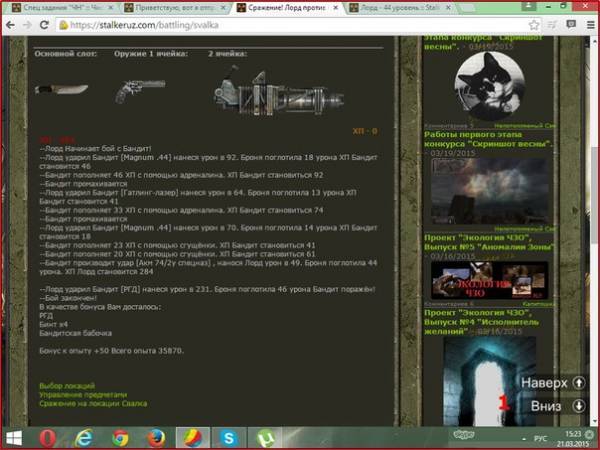Open Firefox from the taskbar
Viewport: 600px width, 450px height.
[x=154, y=437]
